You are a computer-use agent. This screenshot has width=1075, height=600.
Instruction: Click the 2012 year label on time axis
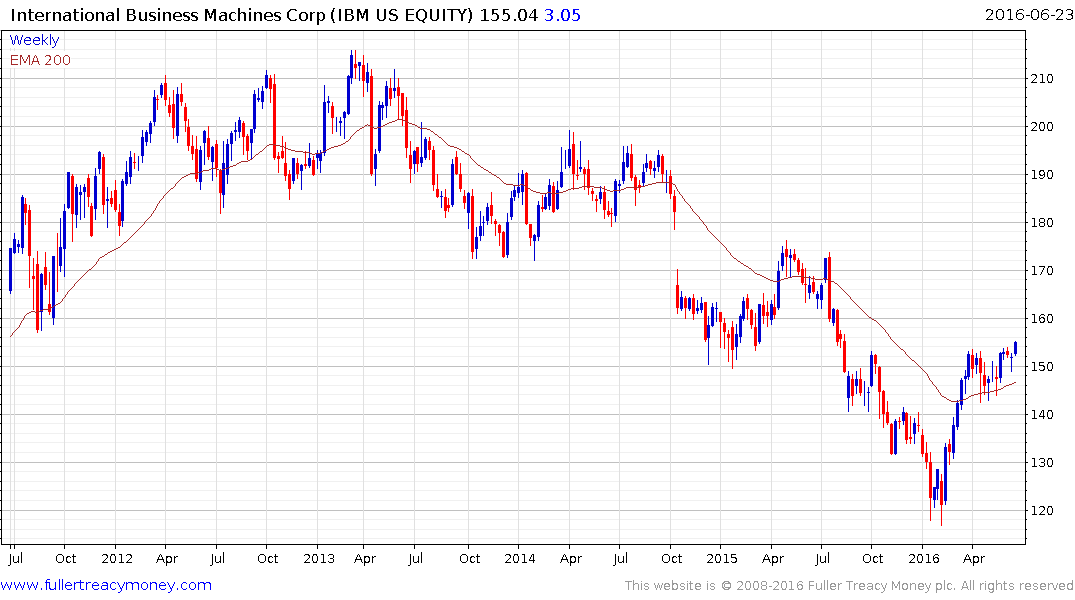(x=117, y=558)
